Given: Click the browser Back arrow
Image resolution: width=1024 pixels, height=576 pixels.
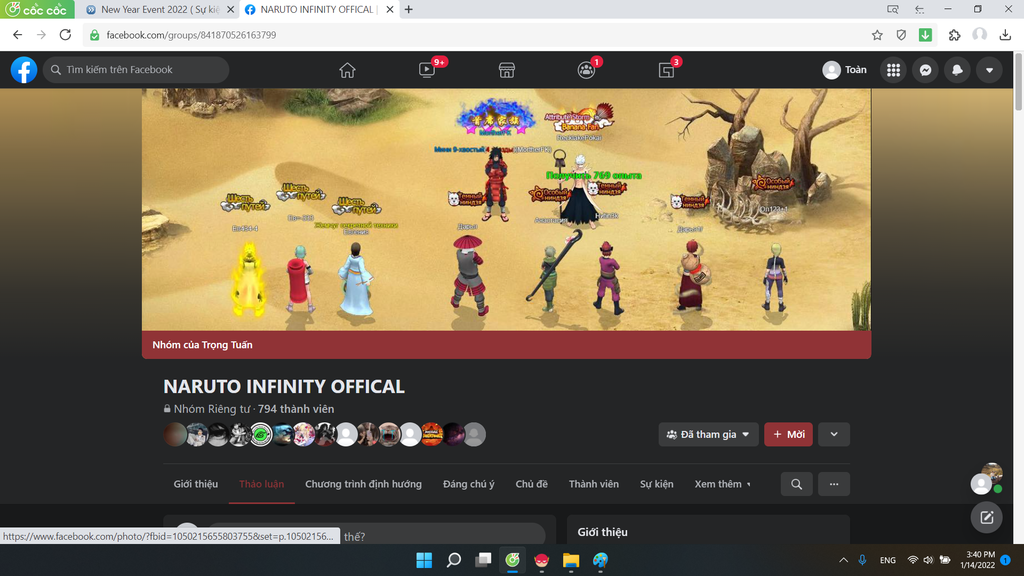Looking at the screenshot, I should point(18,35).
